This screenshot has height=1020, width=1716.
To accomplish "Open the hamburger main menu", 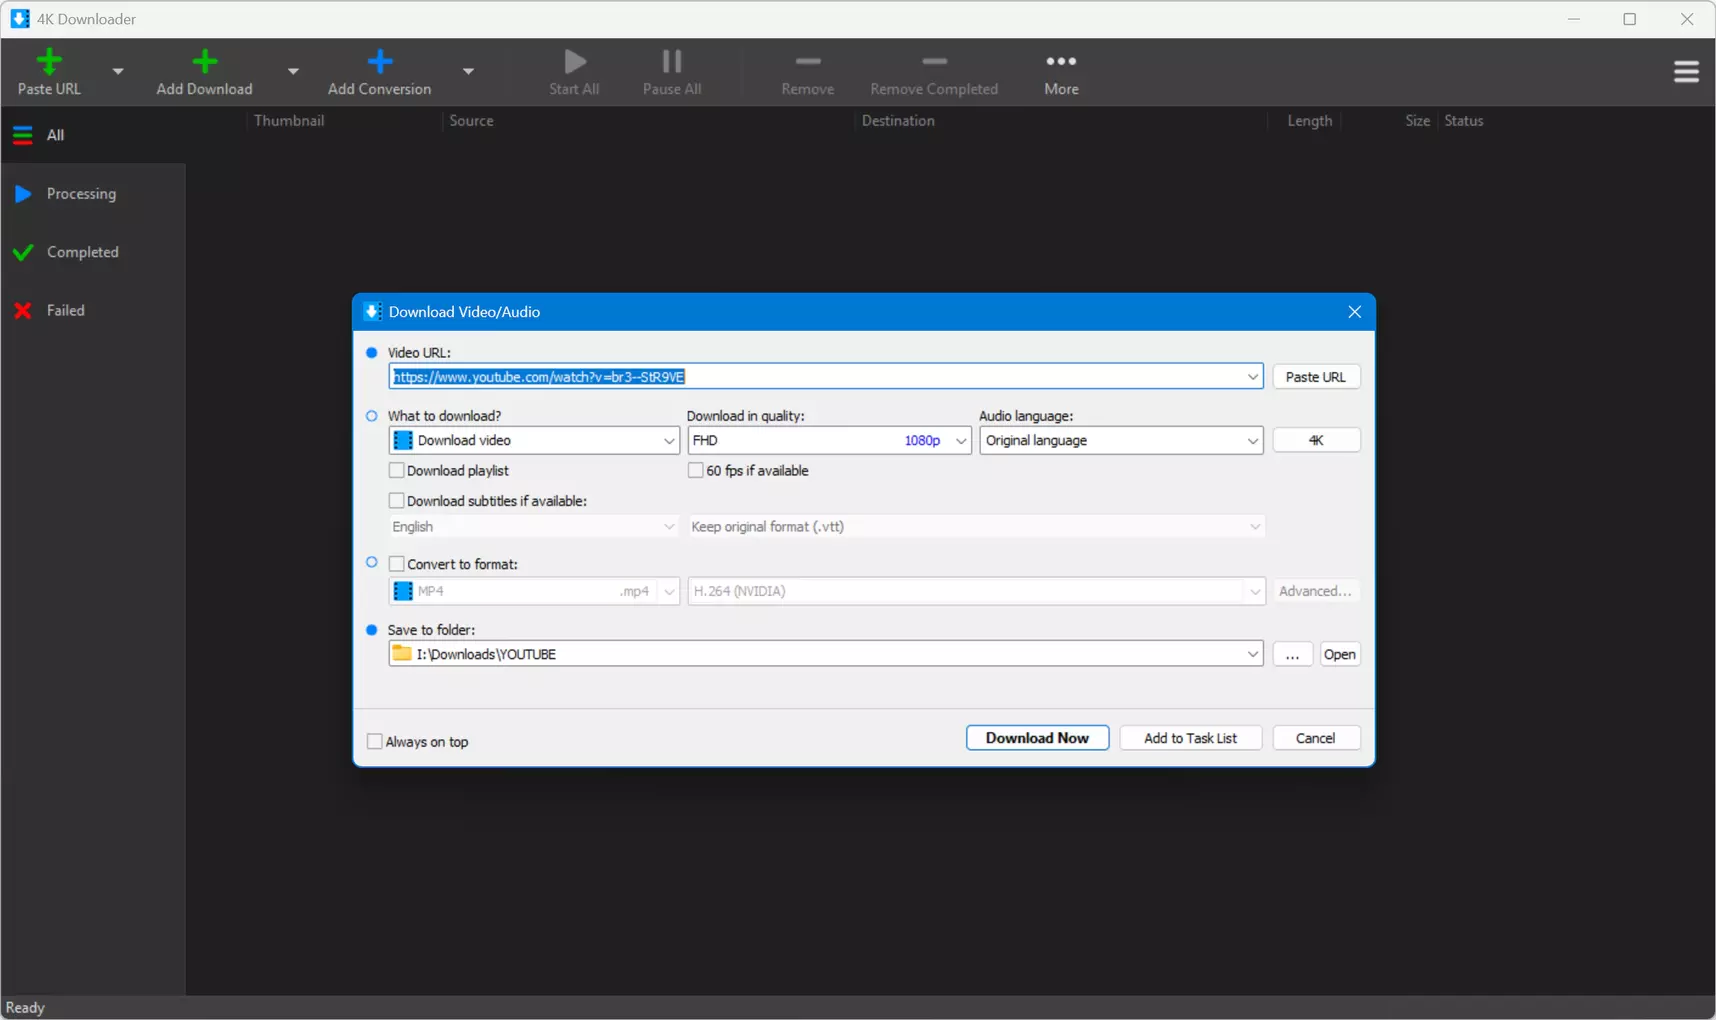I will click(1686, 72).
